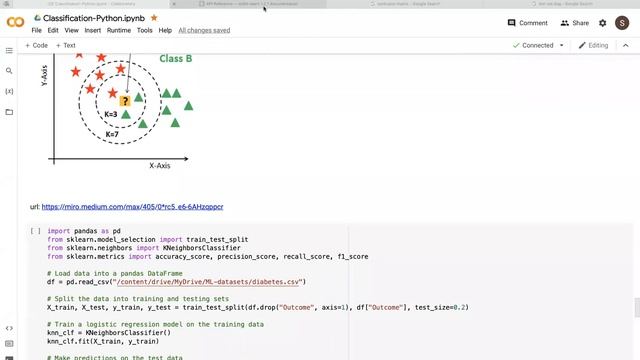Click the diabetes.csv file path string
Viewport: 640px width, 360px height.
coord(207,282)
